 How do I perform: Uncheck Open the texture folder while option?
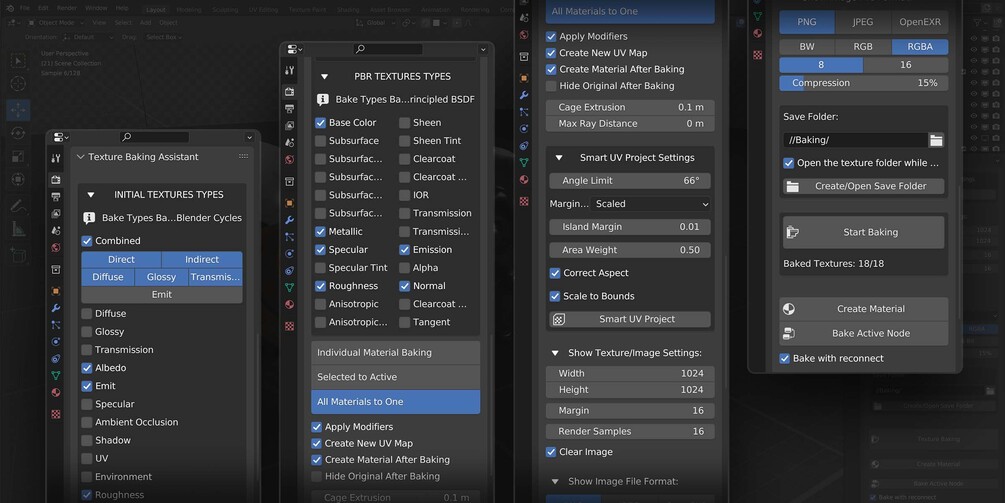point(788,163)
